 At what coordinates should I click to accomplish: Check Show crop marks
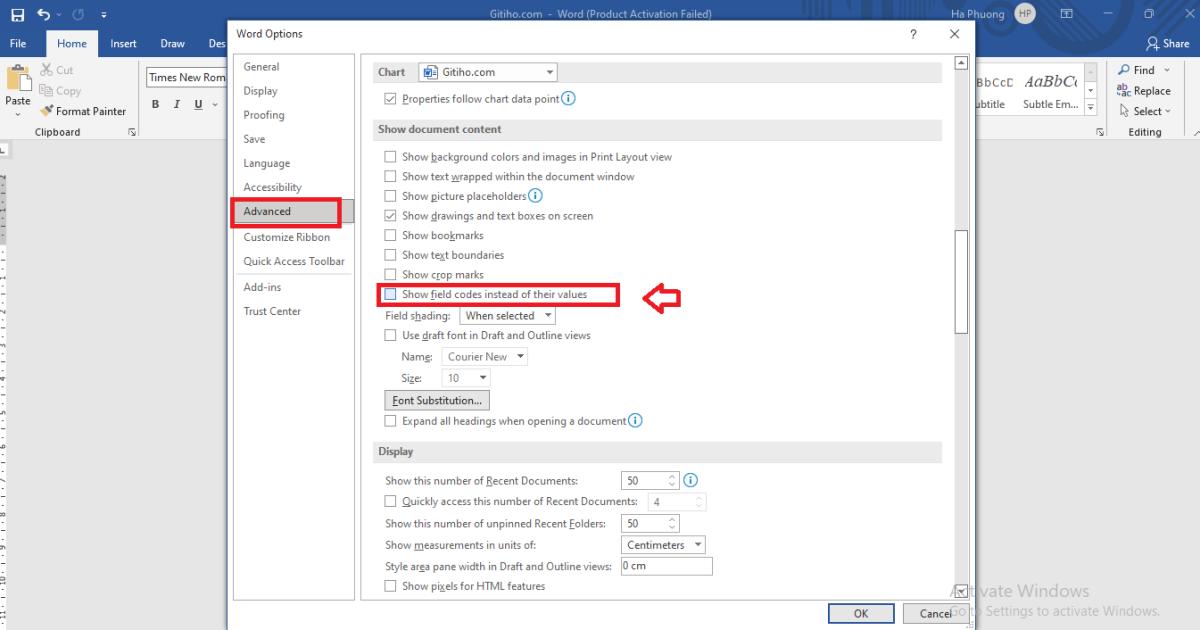click(x=391, y=275)
